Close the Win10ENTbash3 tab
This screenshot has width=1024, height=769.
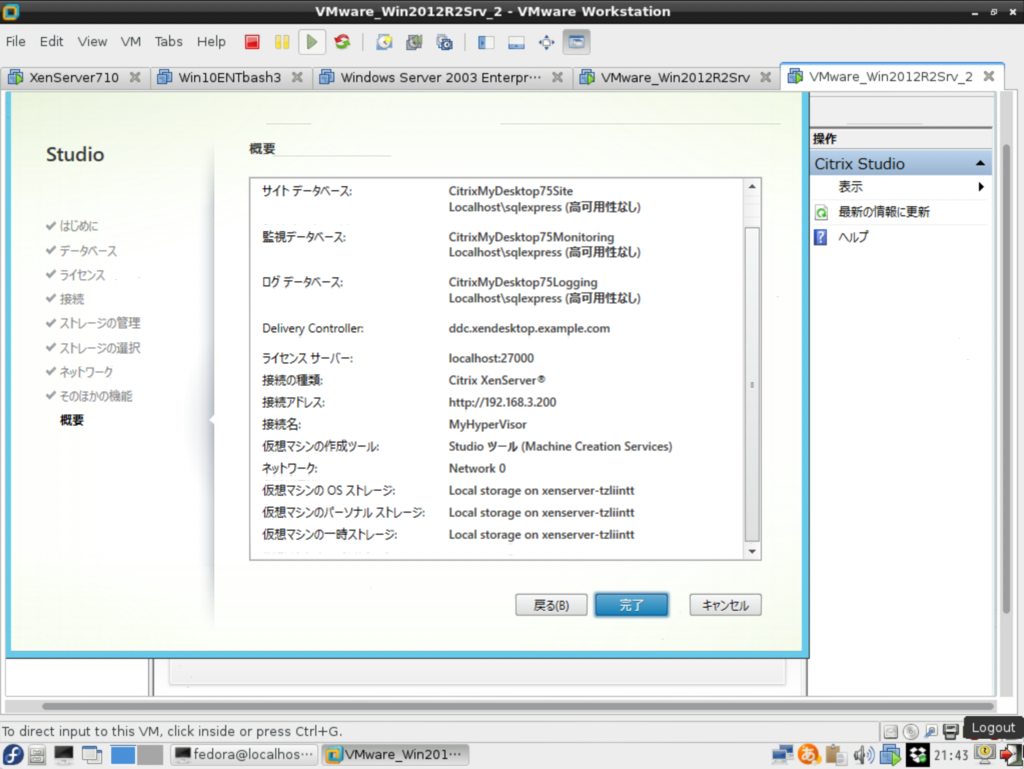point(297,77)
